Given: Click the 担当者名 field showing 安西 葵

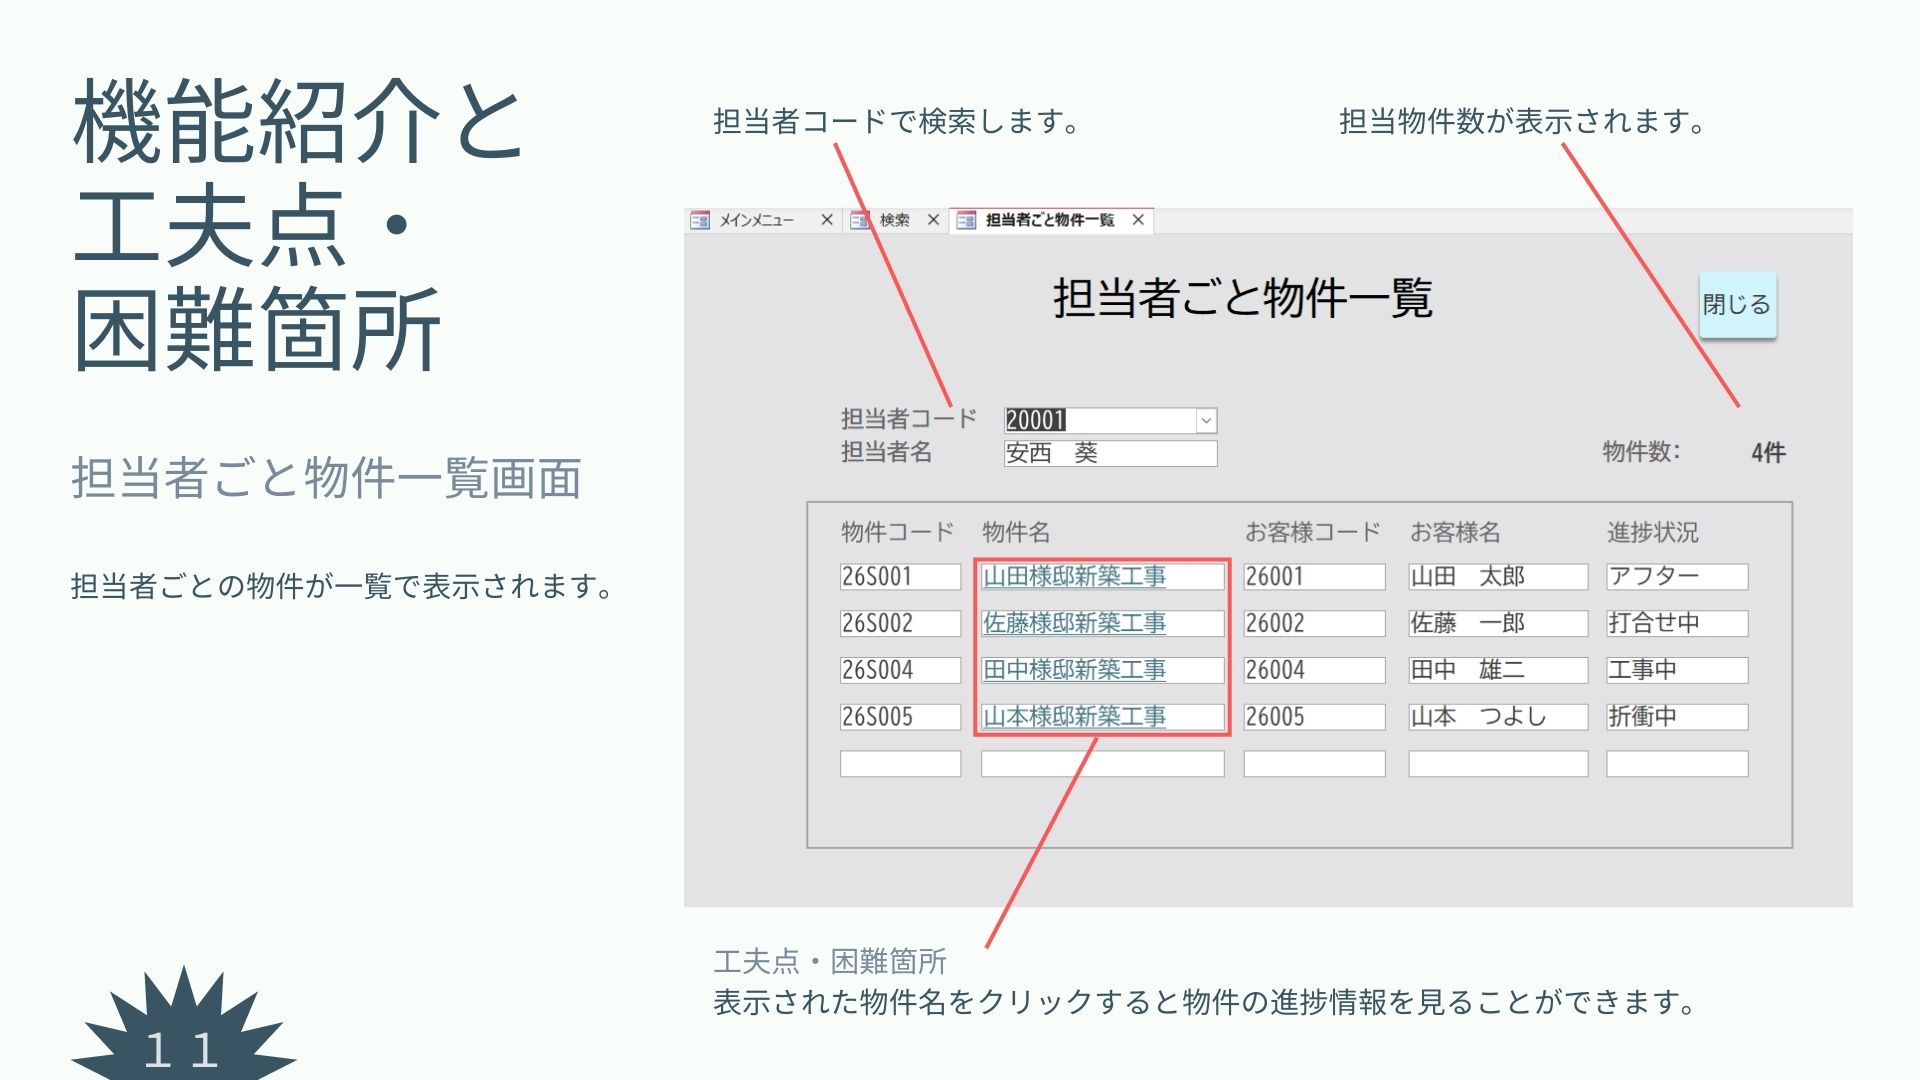Looking at the screenshot, I should click(1110, 453).
